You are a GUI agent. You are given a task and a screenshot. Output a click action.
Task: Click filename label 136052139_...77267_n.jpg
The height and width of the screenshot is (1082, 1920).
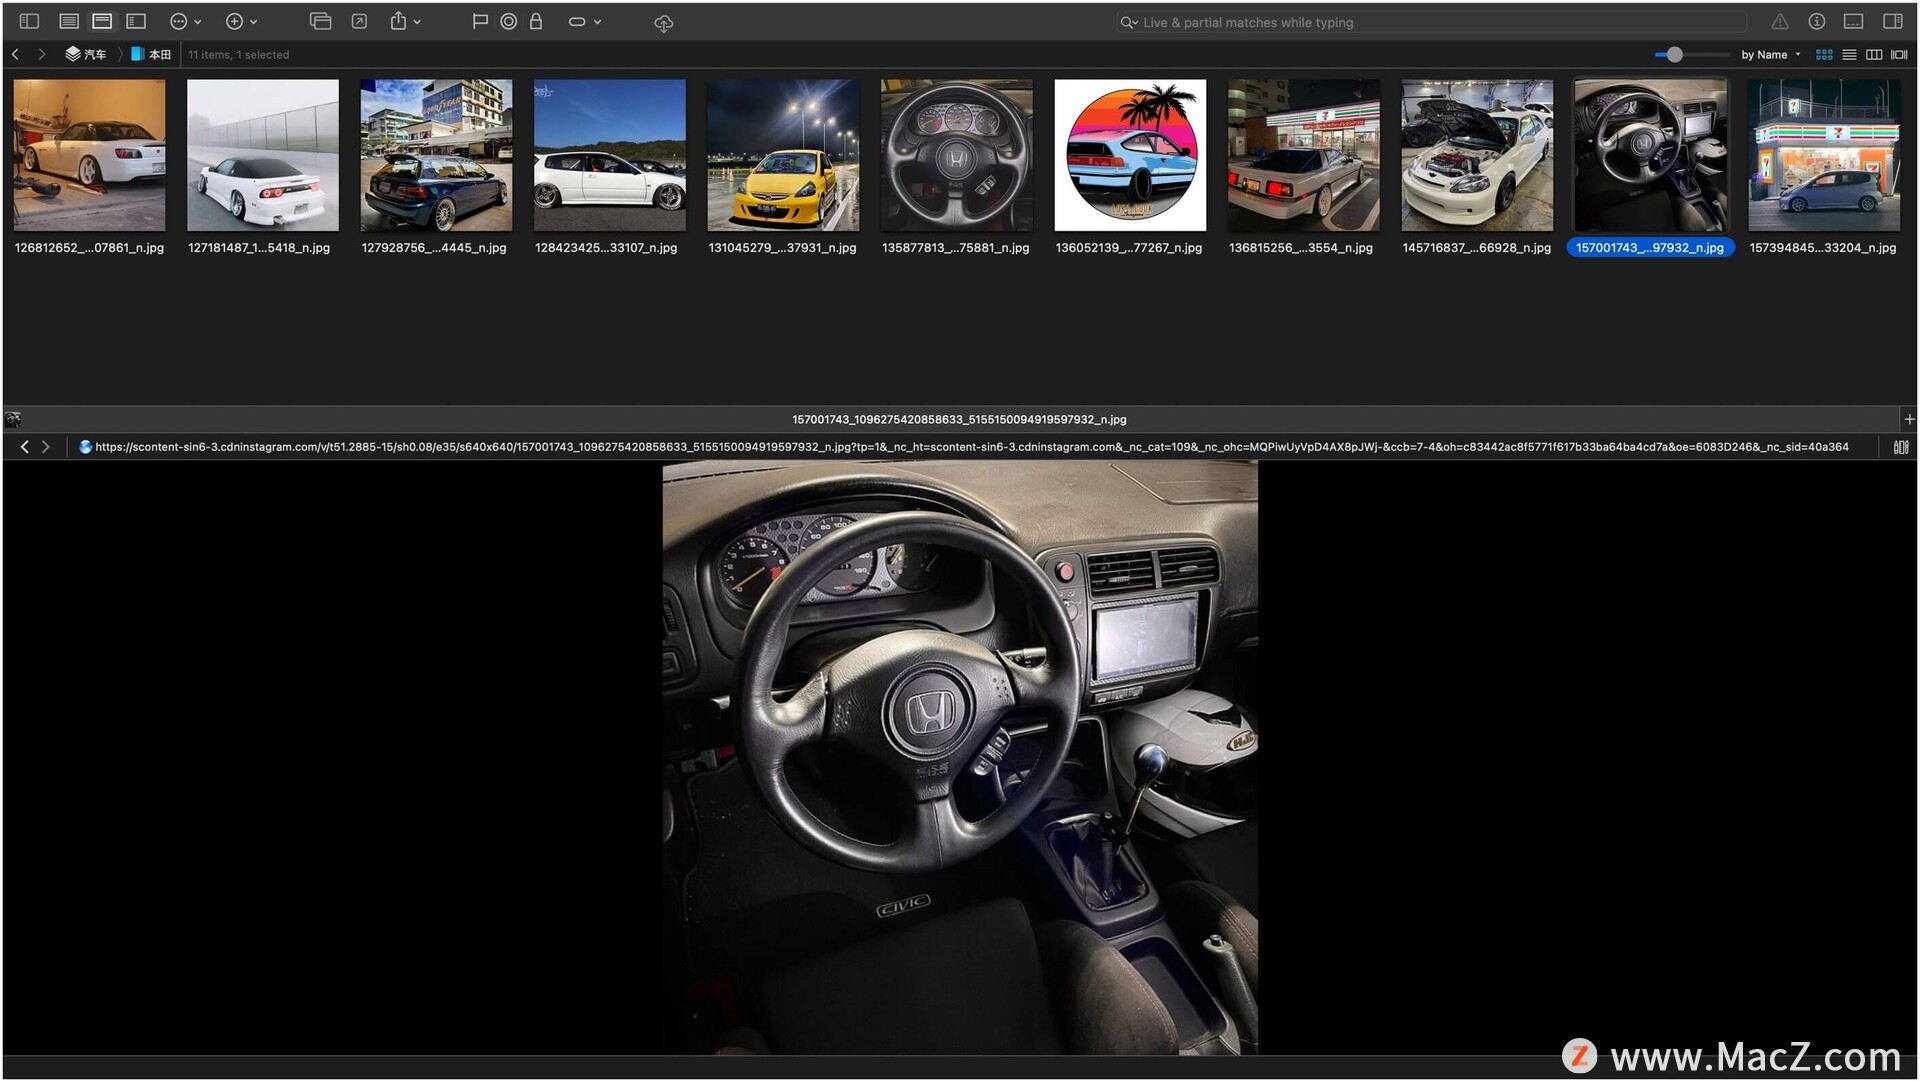(1129, 247)
